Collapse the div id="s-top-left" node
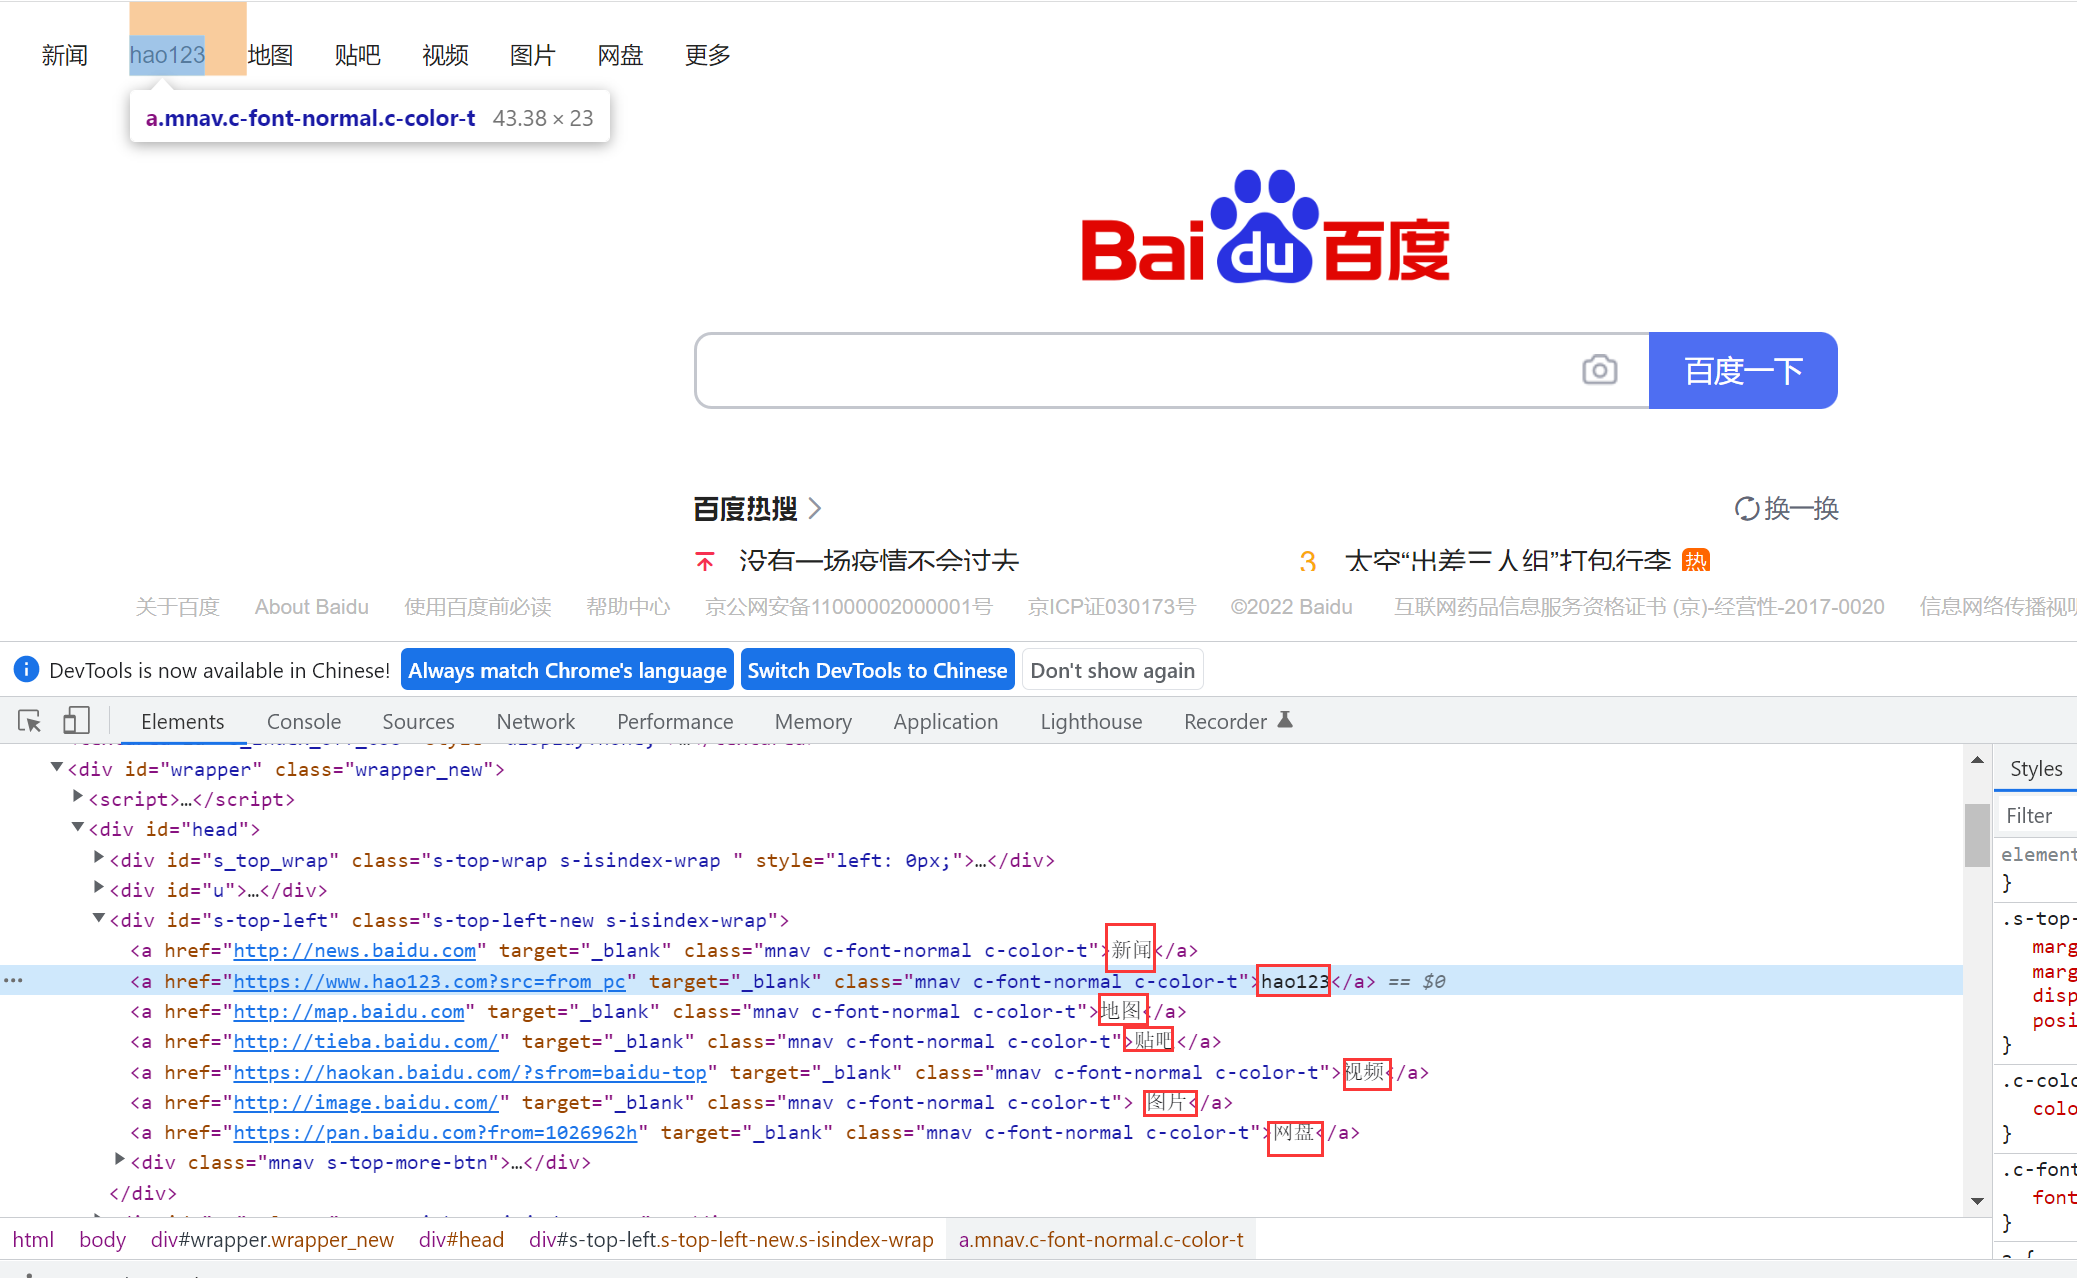 point(99,918)
